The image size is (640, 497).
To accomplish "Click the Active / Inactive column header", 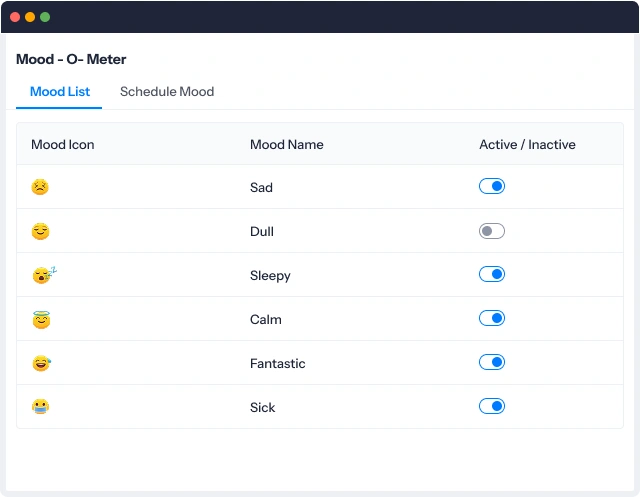I will pyautogui.click(x=527, y=144).
